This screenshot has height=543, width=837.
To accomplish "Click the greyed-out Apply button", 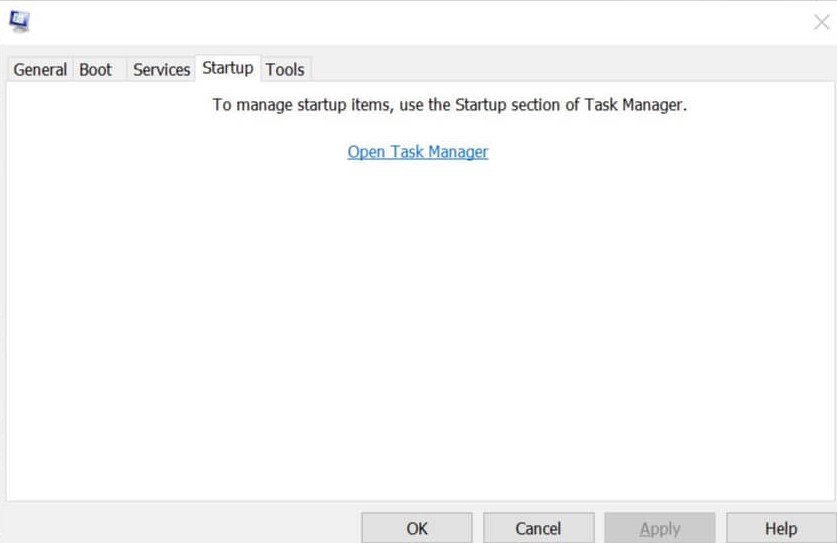I will point(660,528).
